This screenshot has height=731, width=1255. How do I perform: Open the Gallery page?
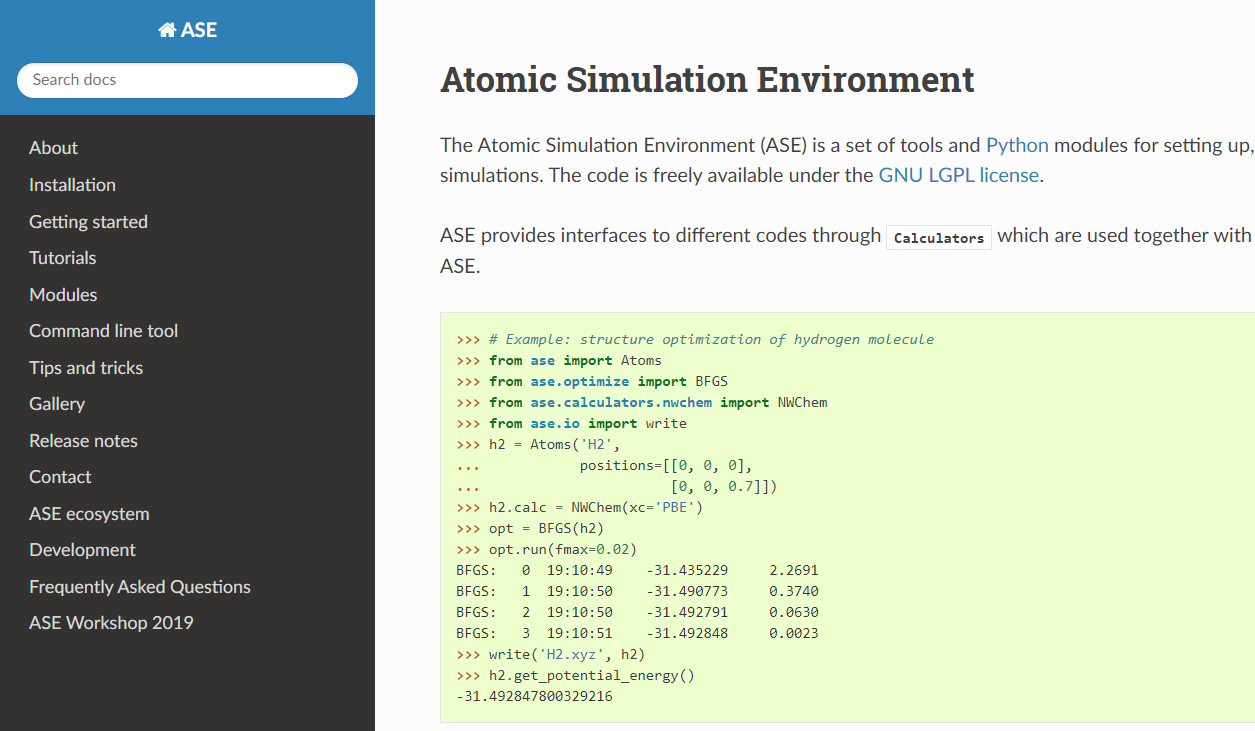[57, 404]
